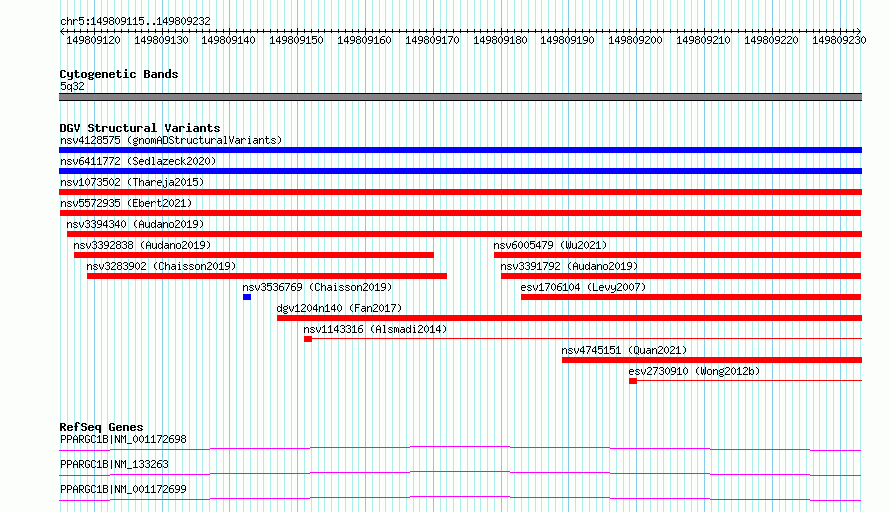Click ruler position 149809120

pos(93,40)
